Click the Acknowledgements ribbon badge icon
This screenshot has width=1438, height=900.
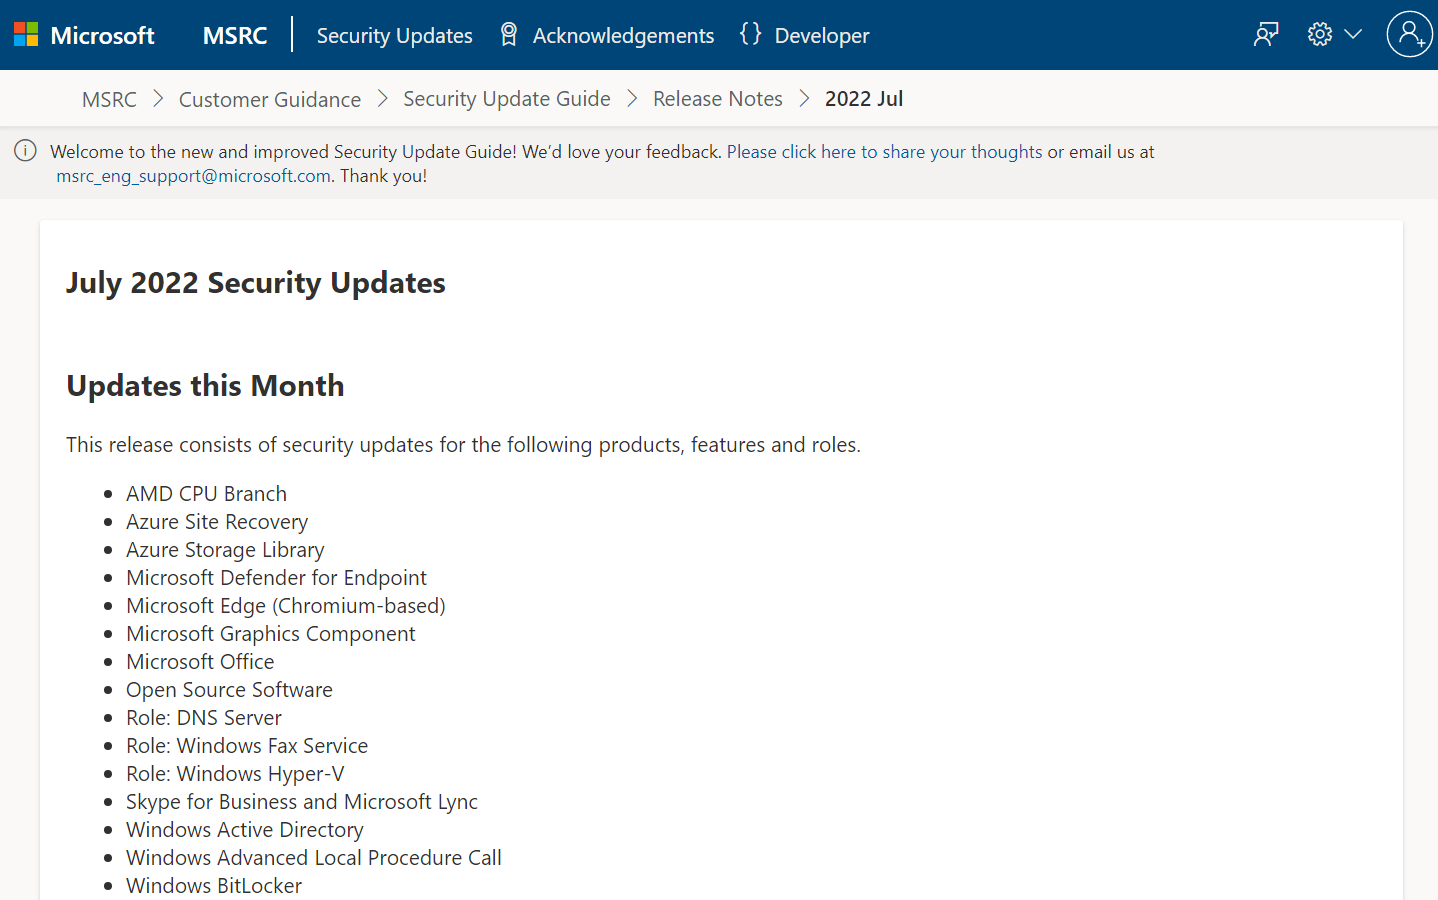pyautogui.click(x=508, y=35)
